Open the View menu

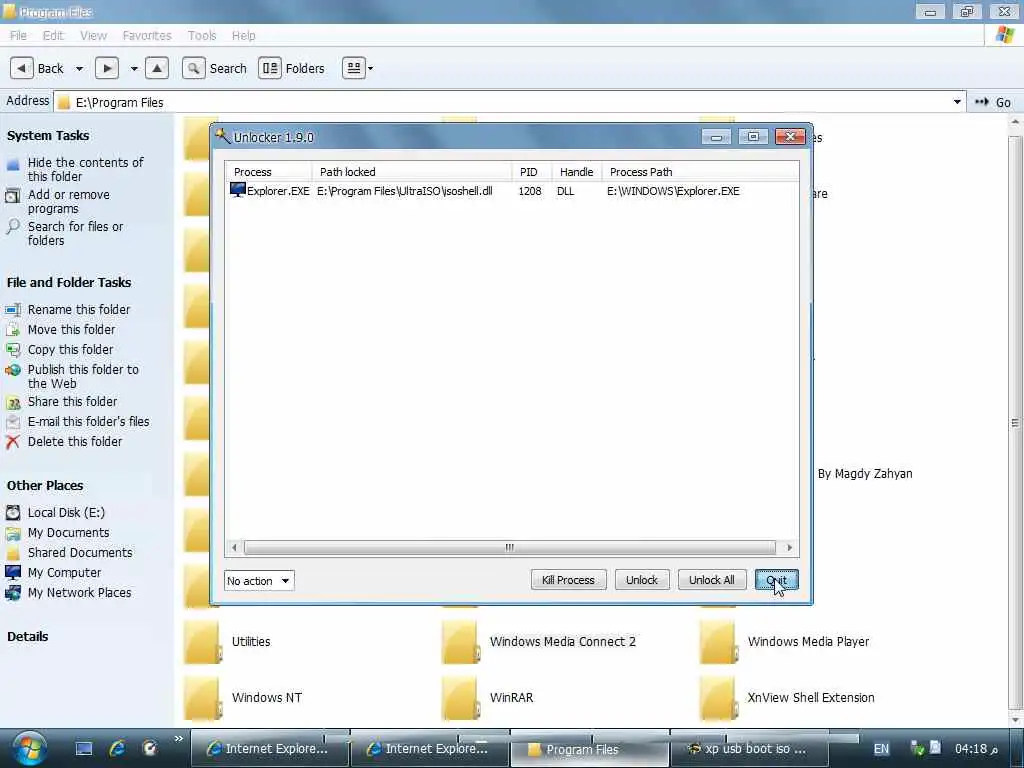pyautogui.click(x=93, y=35)
